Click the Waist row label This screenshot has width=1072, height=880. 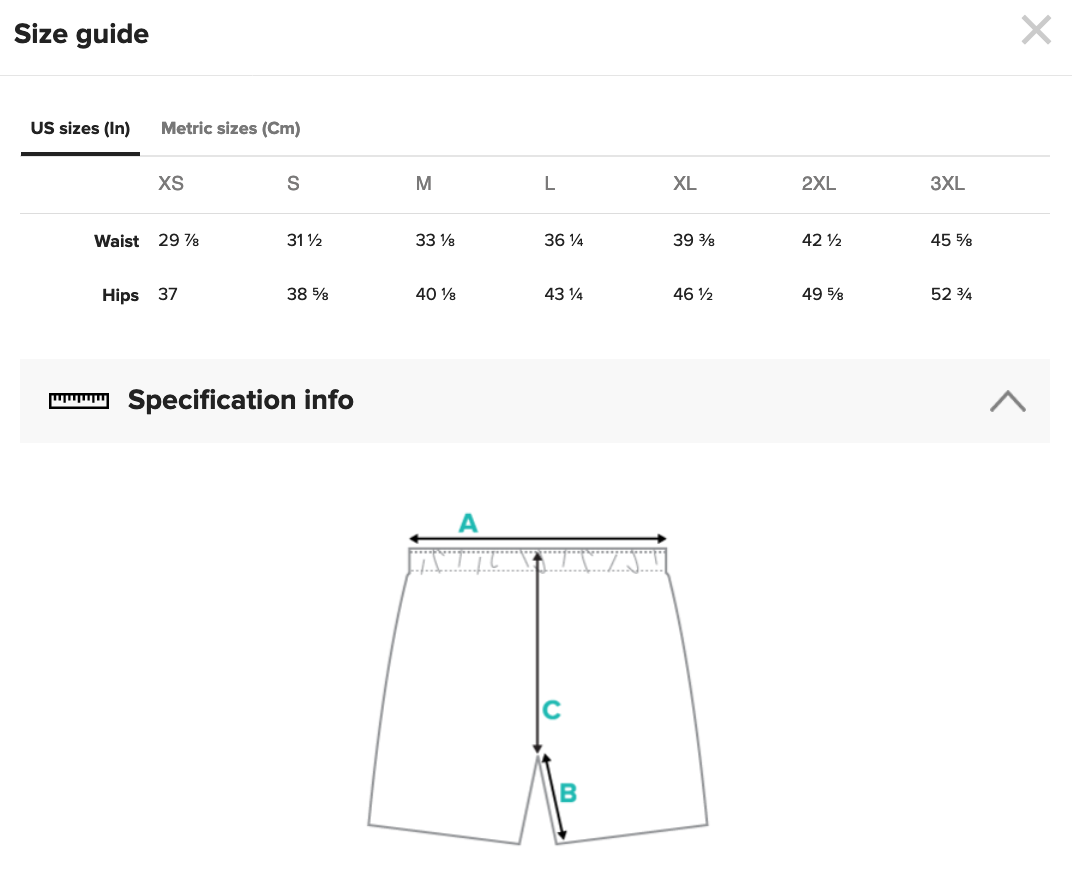(x=116, y=241)
